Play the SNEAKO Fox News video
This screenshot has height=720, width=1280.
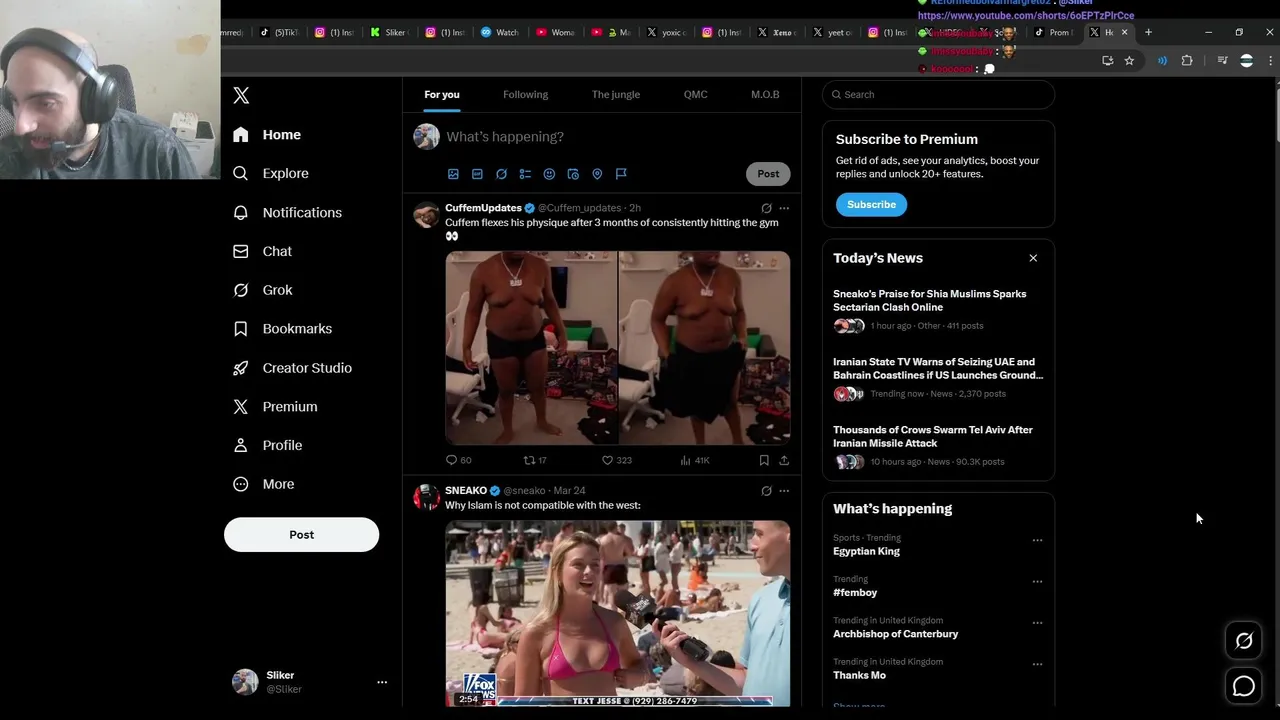point(618,613)
